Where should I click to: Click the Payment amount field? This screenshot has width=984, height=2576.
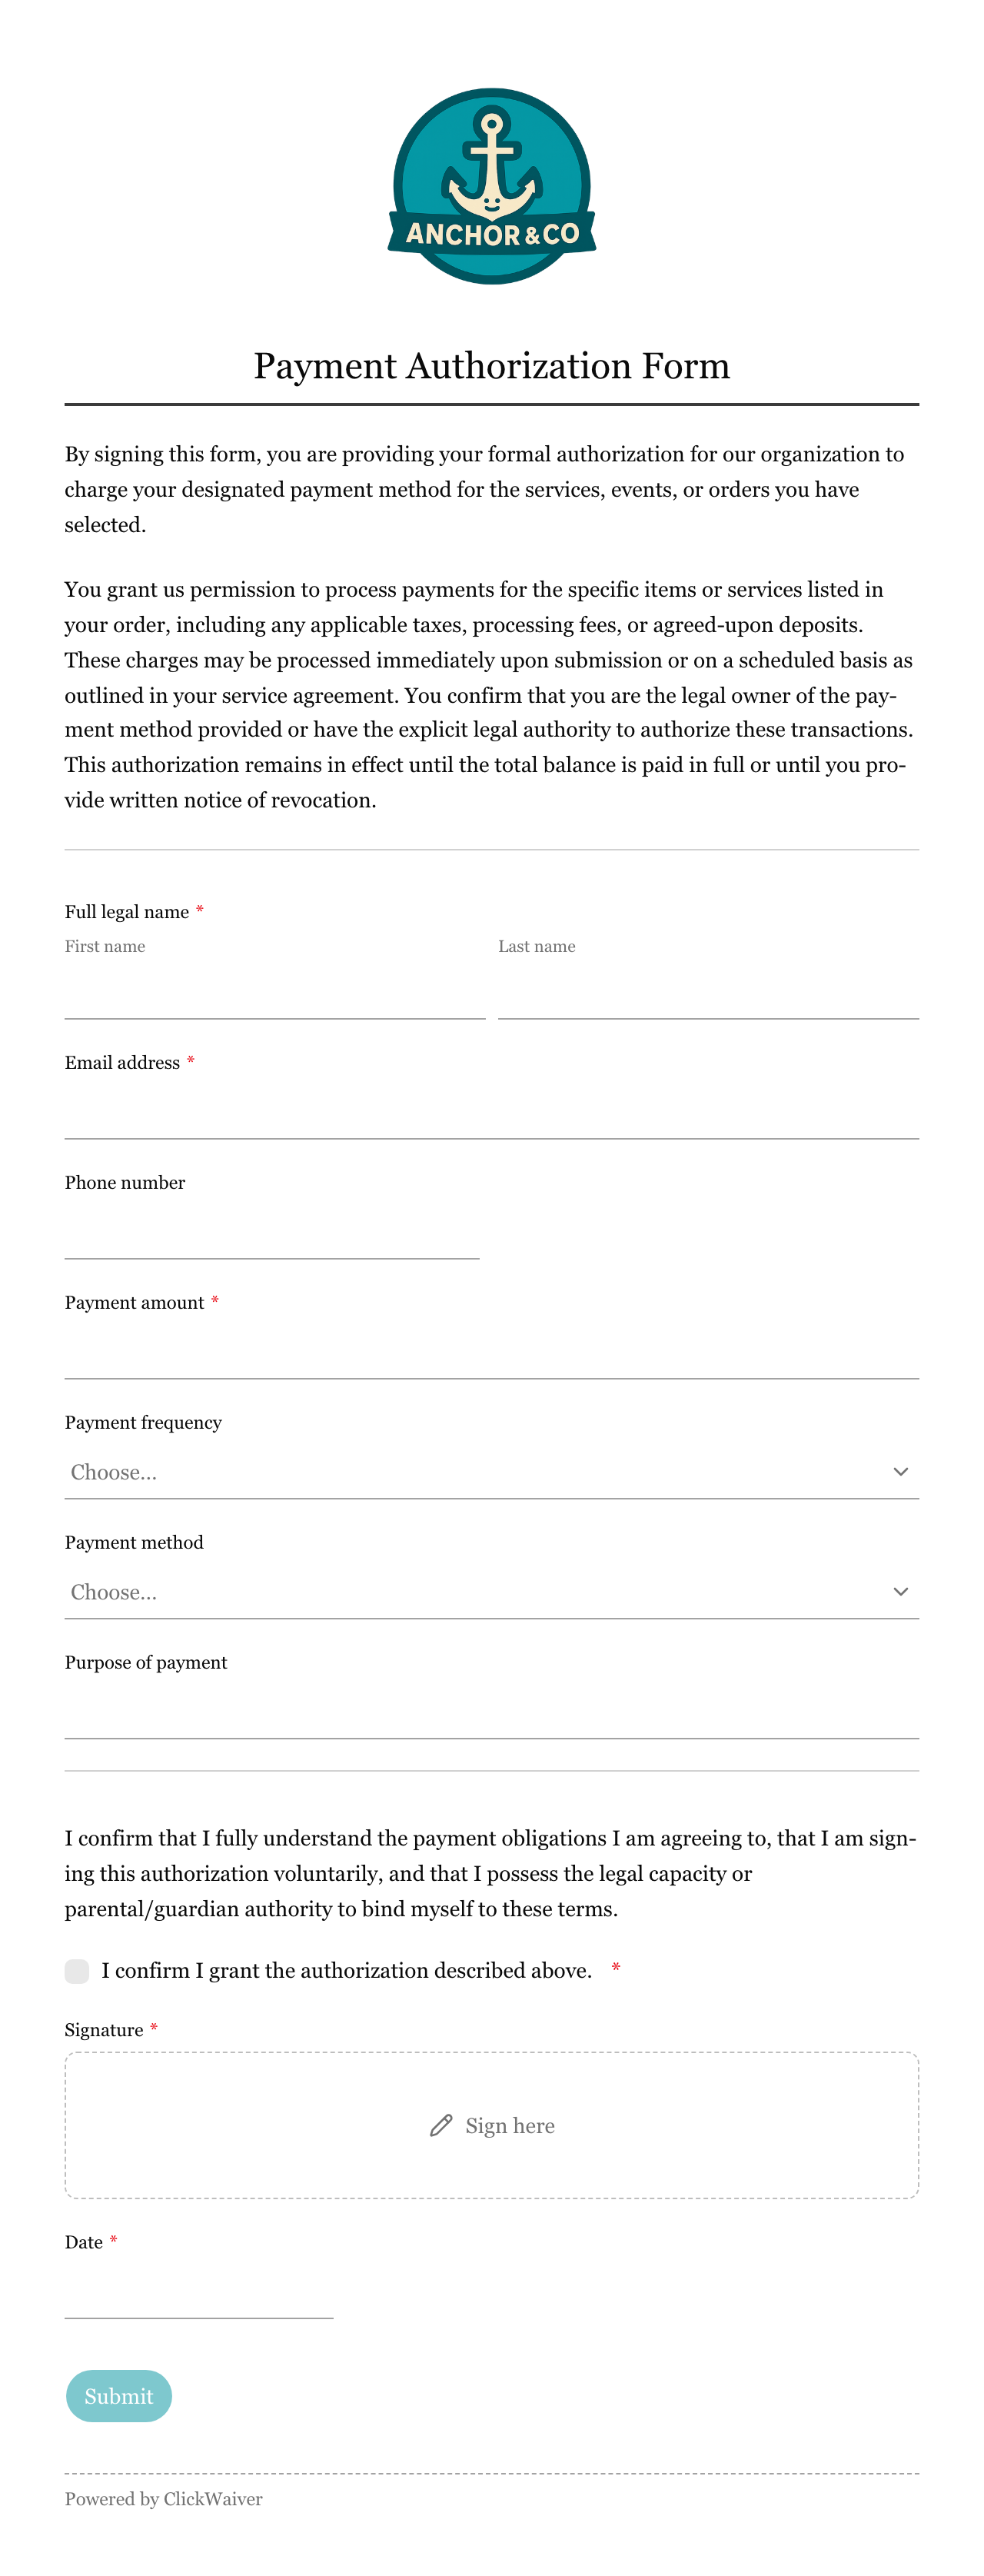point(491,1352)
